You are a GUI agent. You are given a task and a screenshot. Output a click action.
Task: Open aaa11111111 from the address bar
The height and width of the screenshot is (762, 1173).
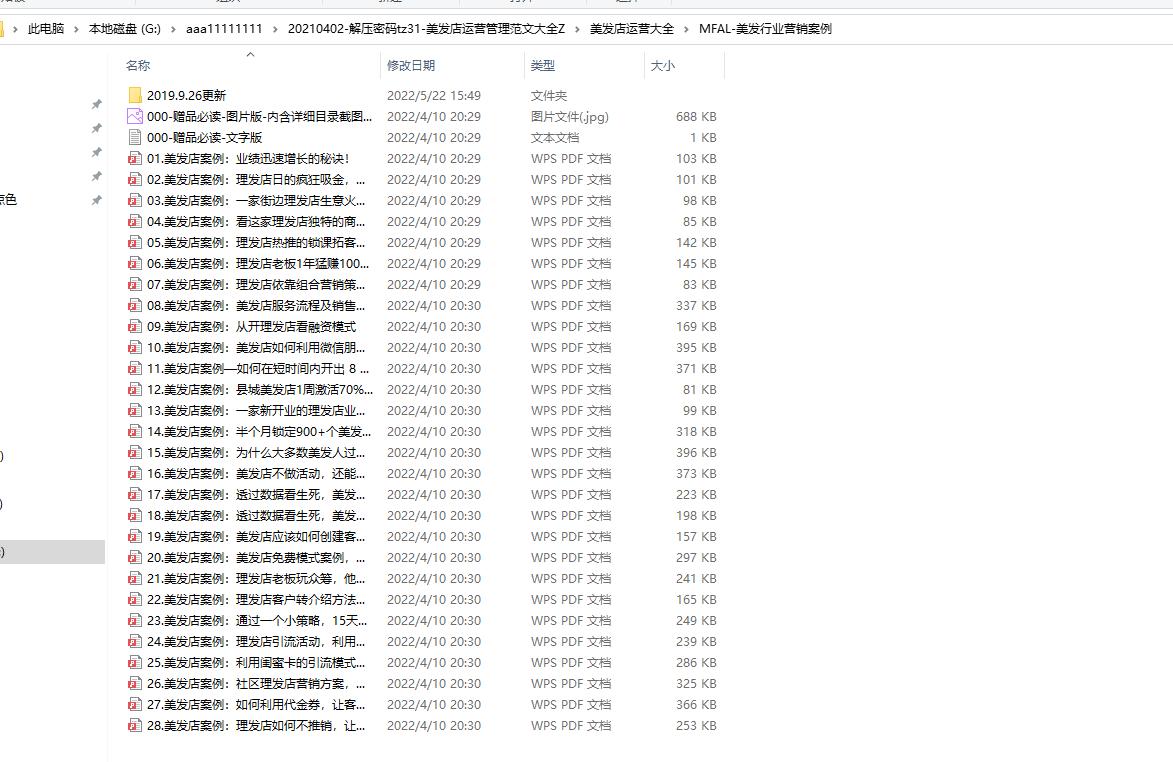[x=222, y=30]
